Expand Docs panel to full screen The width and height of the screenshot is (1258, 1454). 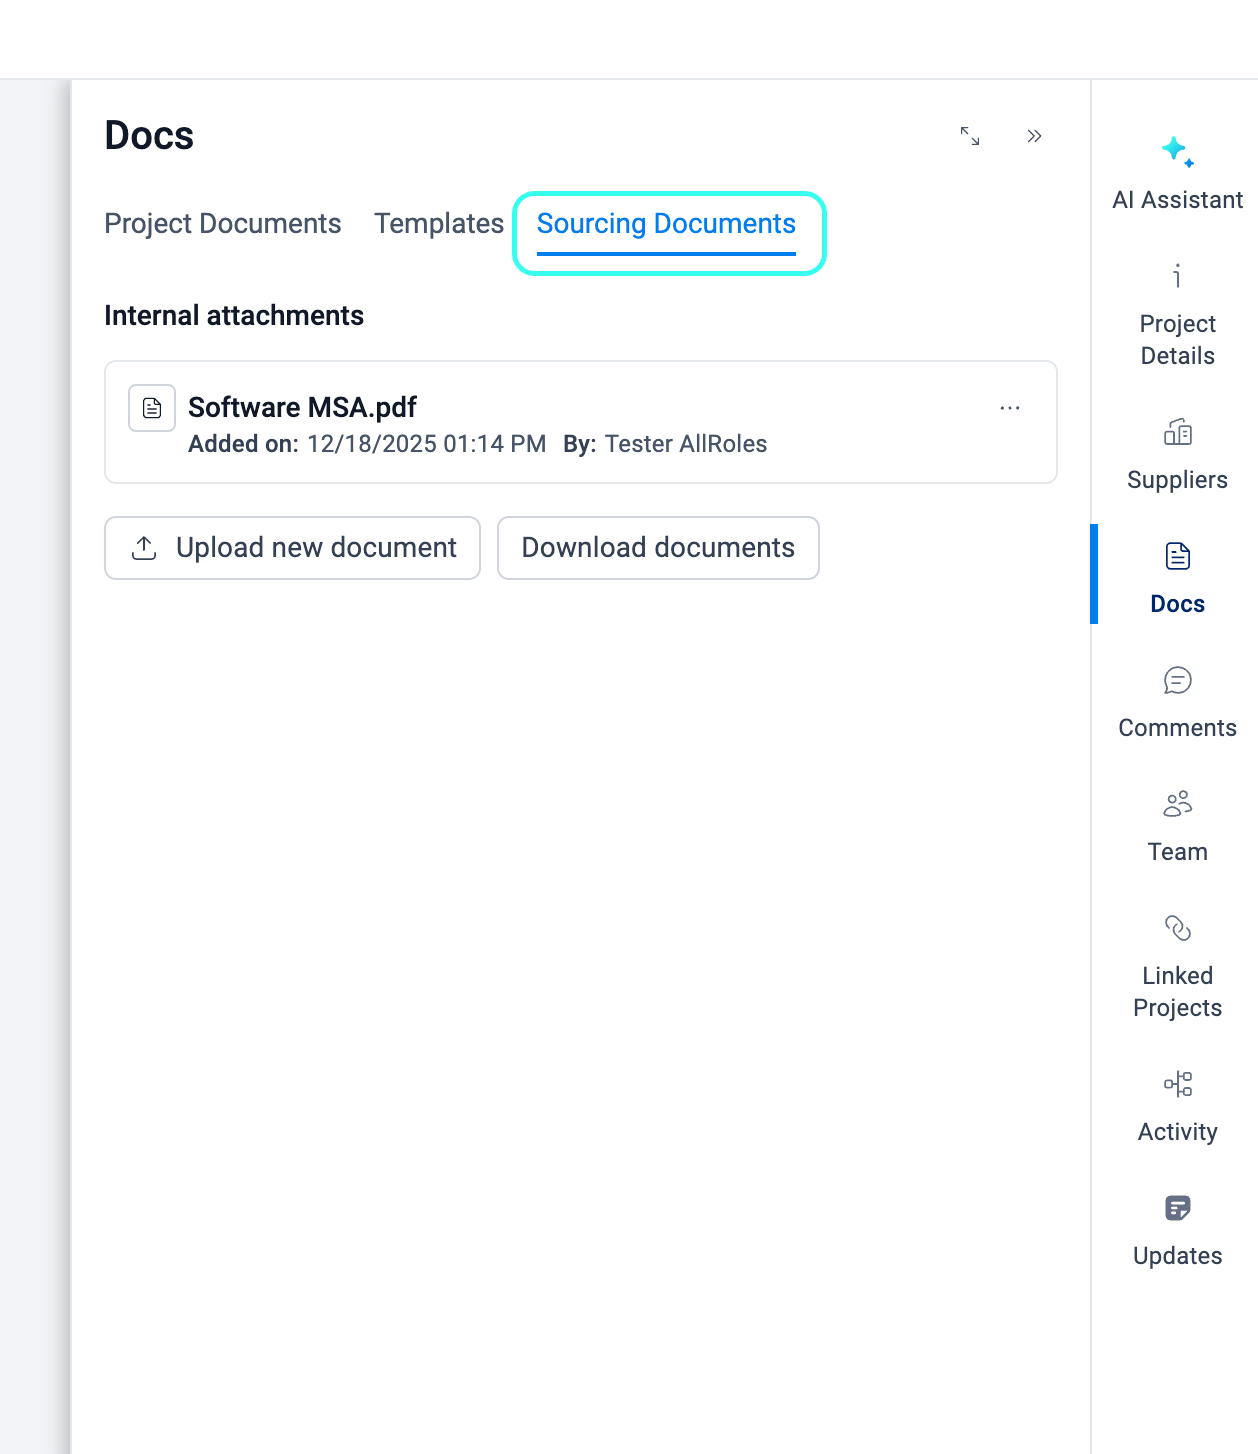[969, 136]
